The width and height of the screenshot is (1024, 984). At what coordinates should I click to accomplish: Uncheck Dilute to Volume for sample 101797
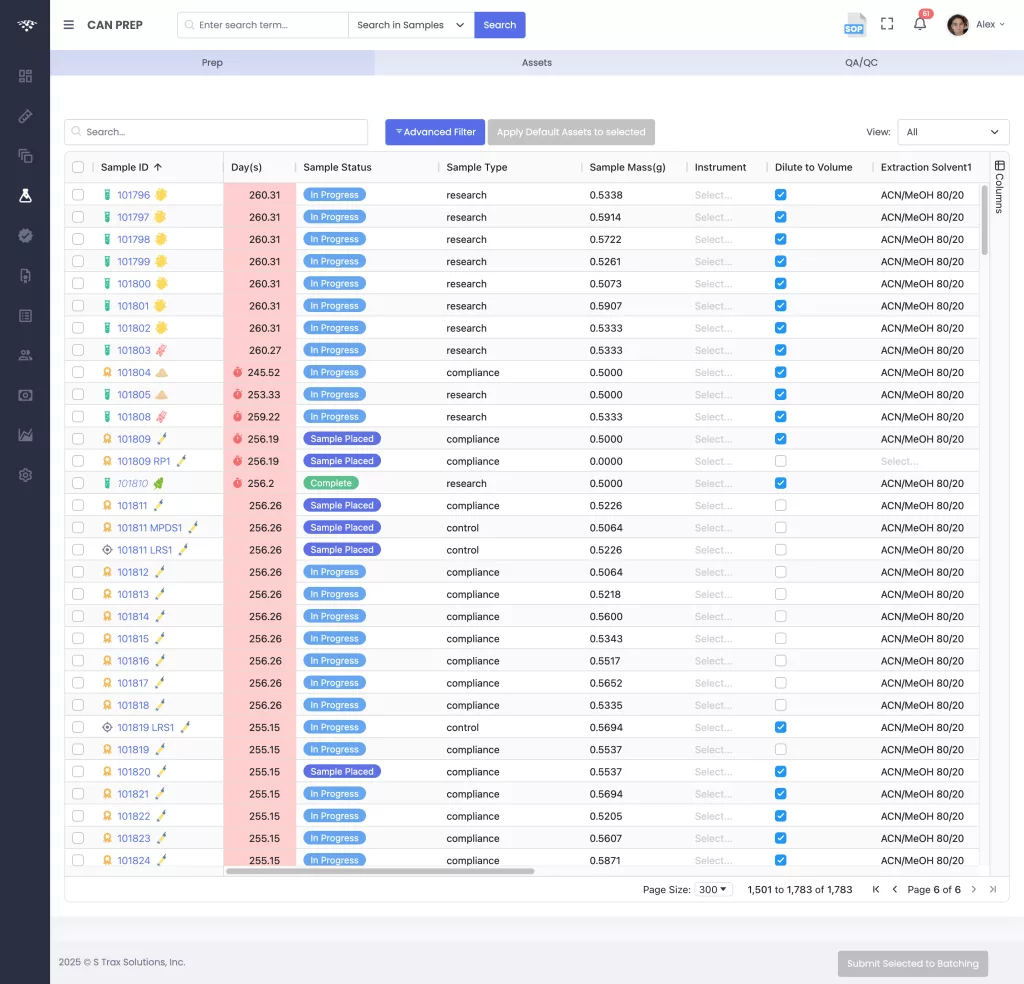780,217
